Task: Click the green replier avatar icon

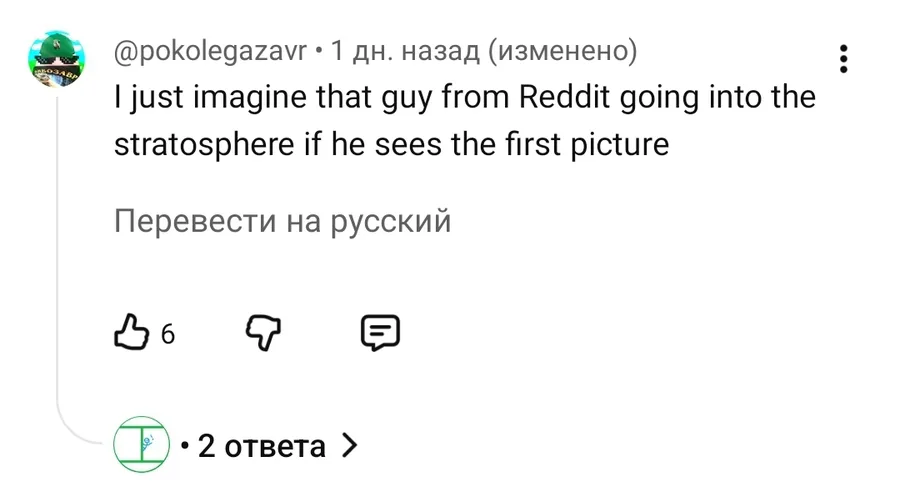Action: [137, 444]
